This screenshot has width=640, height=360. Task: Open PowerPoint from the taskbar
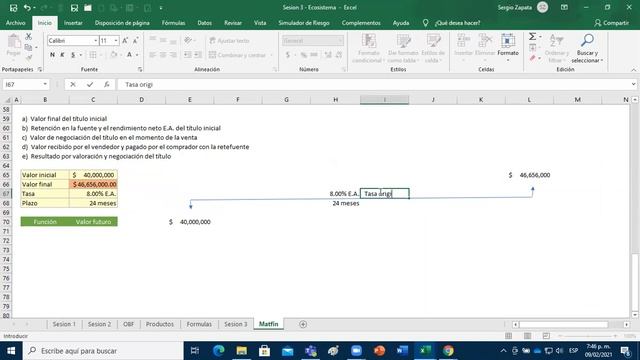pyautogui.click(x=379, y=351)
